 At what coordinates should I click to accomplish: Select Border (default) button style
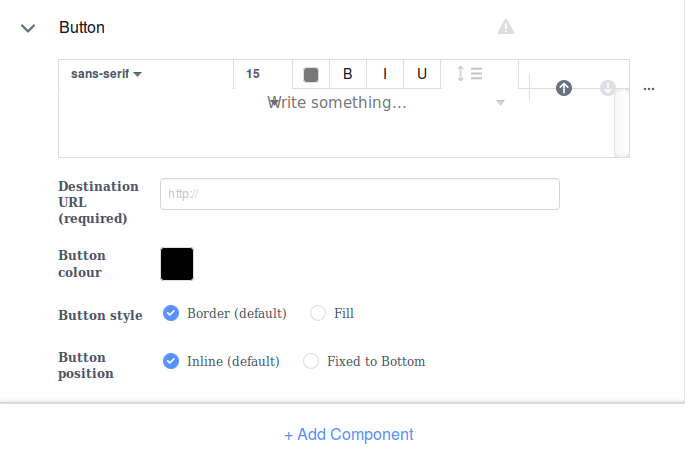coord(171,313)
